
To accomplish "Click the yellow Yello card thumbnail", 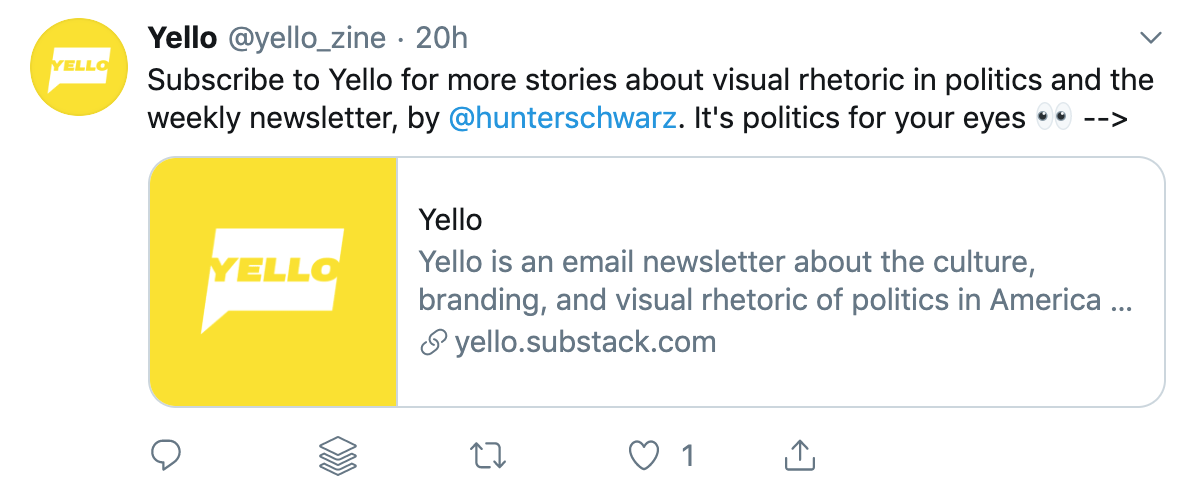I will (x=273, y=282).
